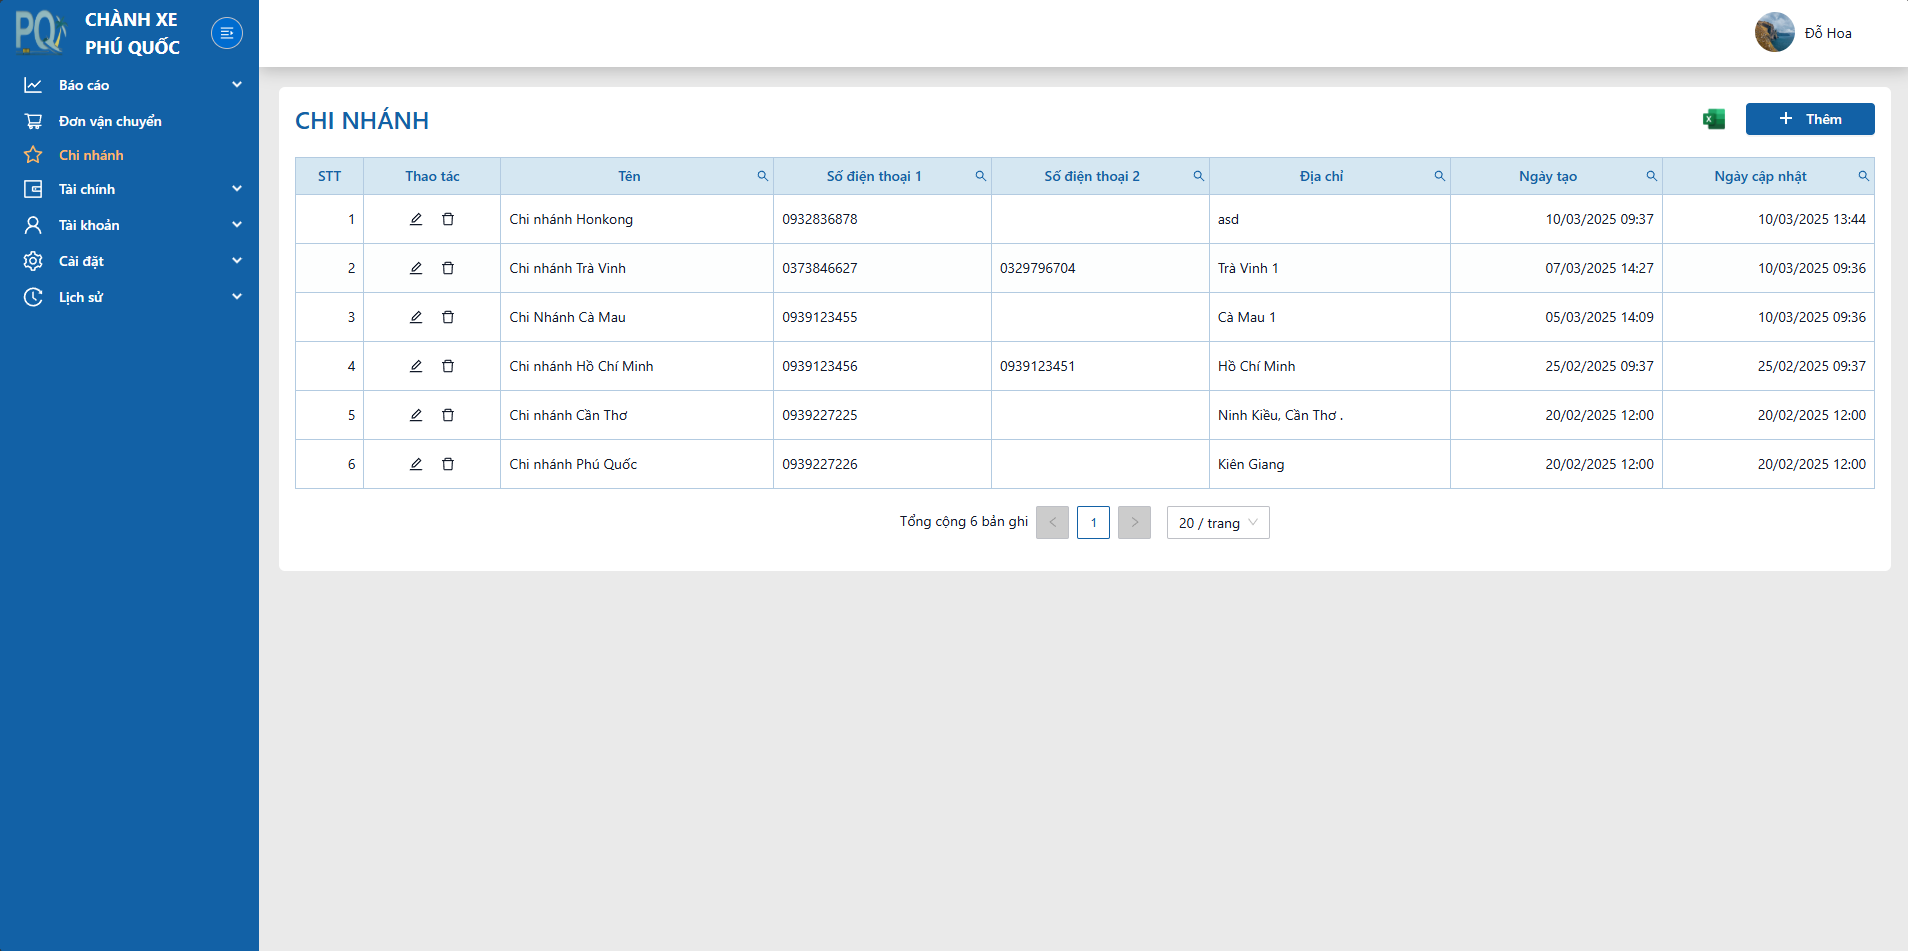Click the Ngày tạo column header label

[1548, 176]
